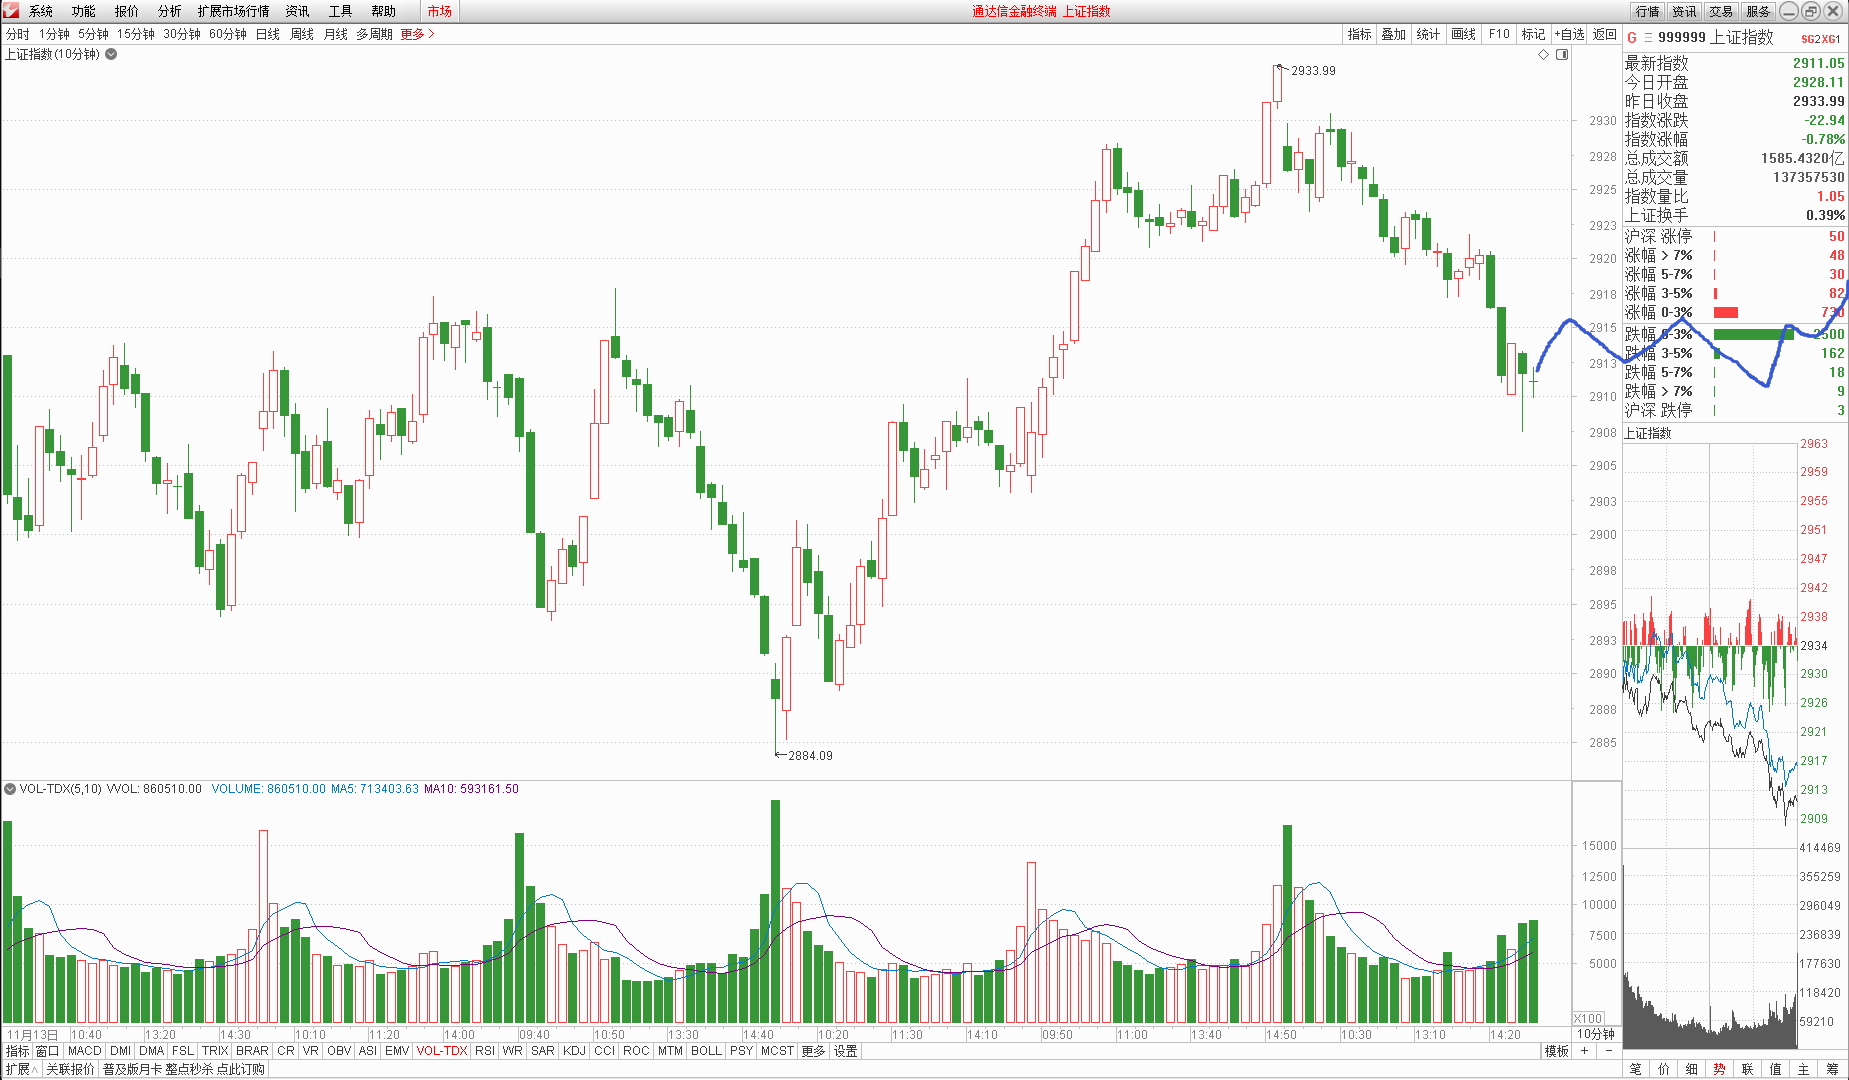Expand the 扩展 panel at bottom left
The width and height of the screenshot is (1849, 1080).
tap(21, 1069)
